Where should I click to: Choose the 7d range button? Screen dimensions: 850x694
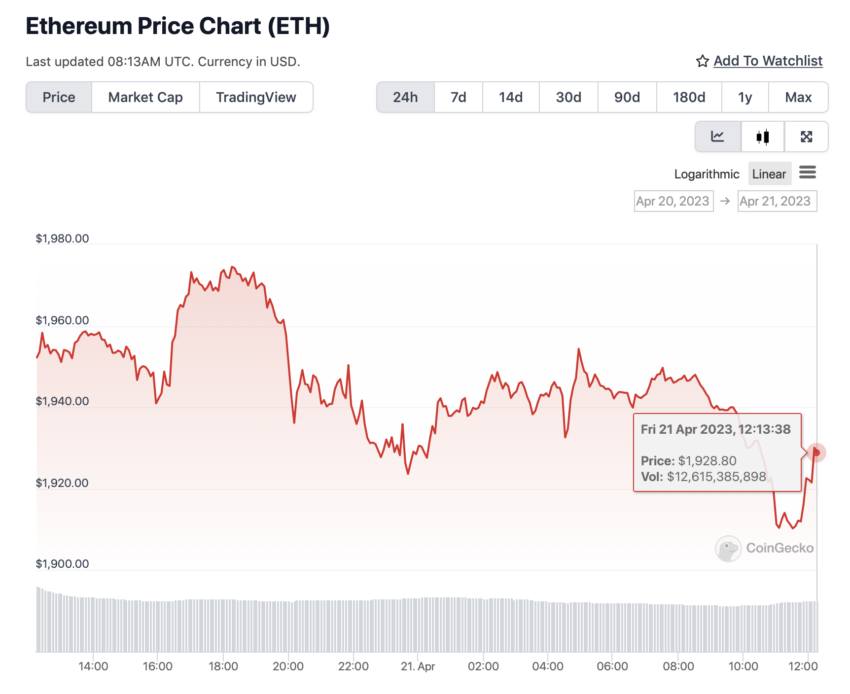[x=458, y=98]
